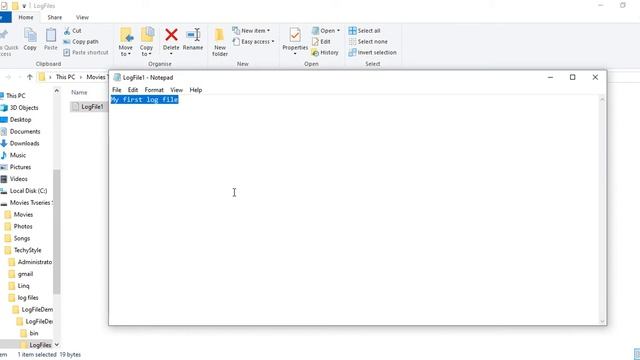
Task: Click scroll-up arrow of the navigation pane
Action: pyautogui.click(x=57, y=91)
